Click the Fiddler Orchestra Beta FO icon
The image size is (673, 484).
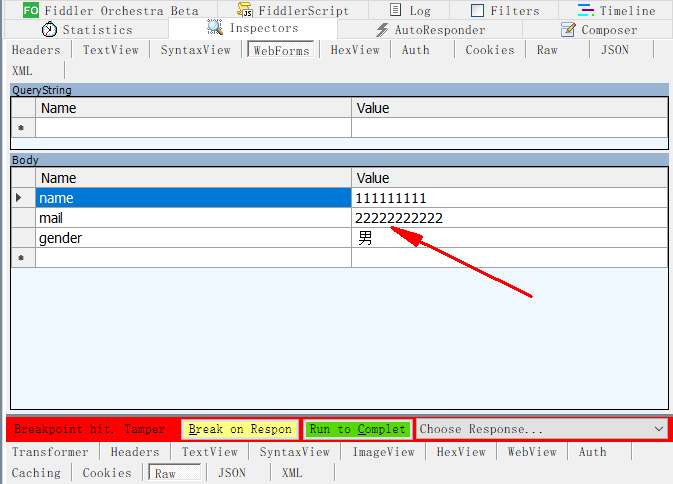(x=31, y=9)
